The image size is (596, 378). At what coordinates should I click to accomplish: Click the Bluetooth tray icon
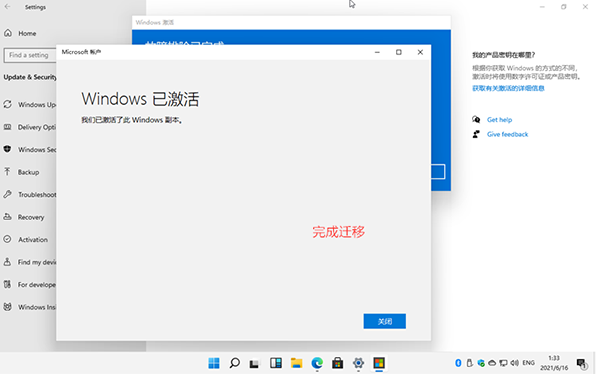(458, 363)
